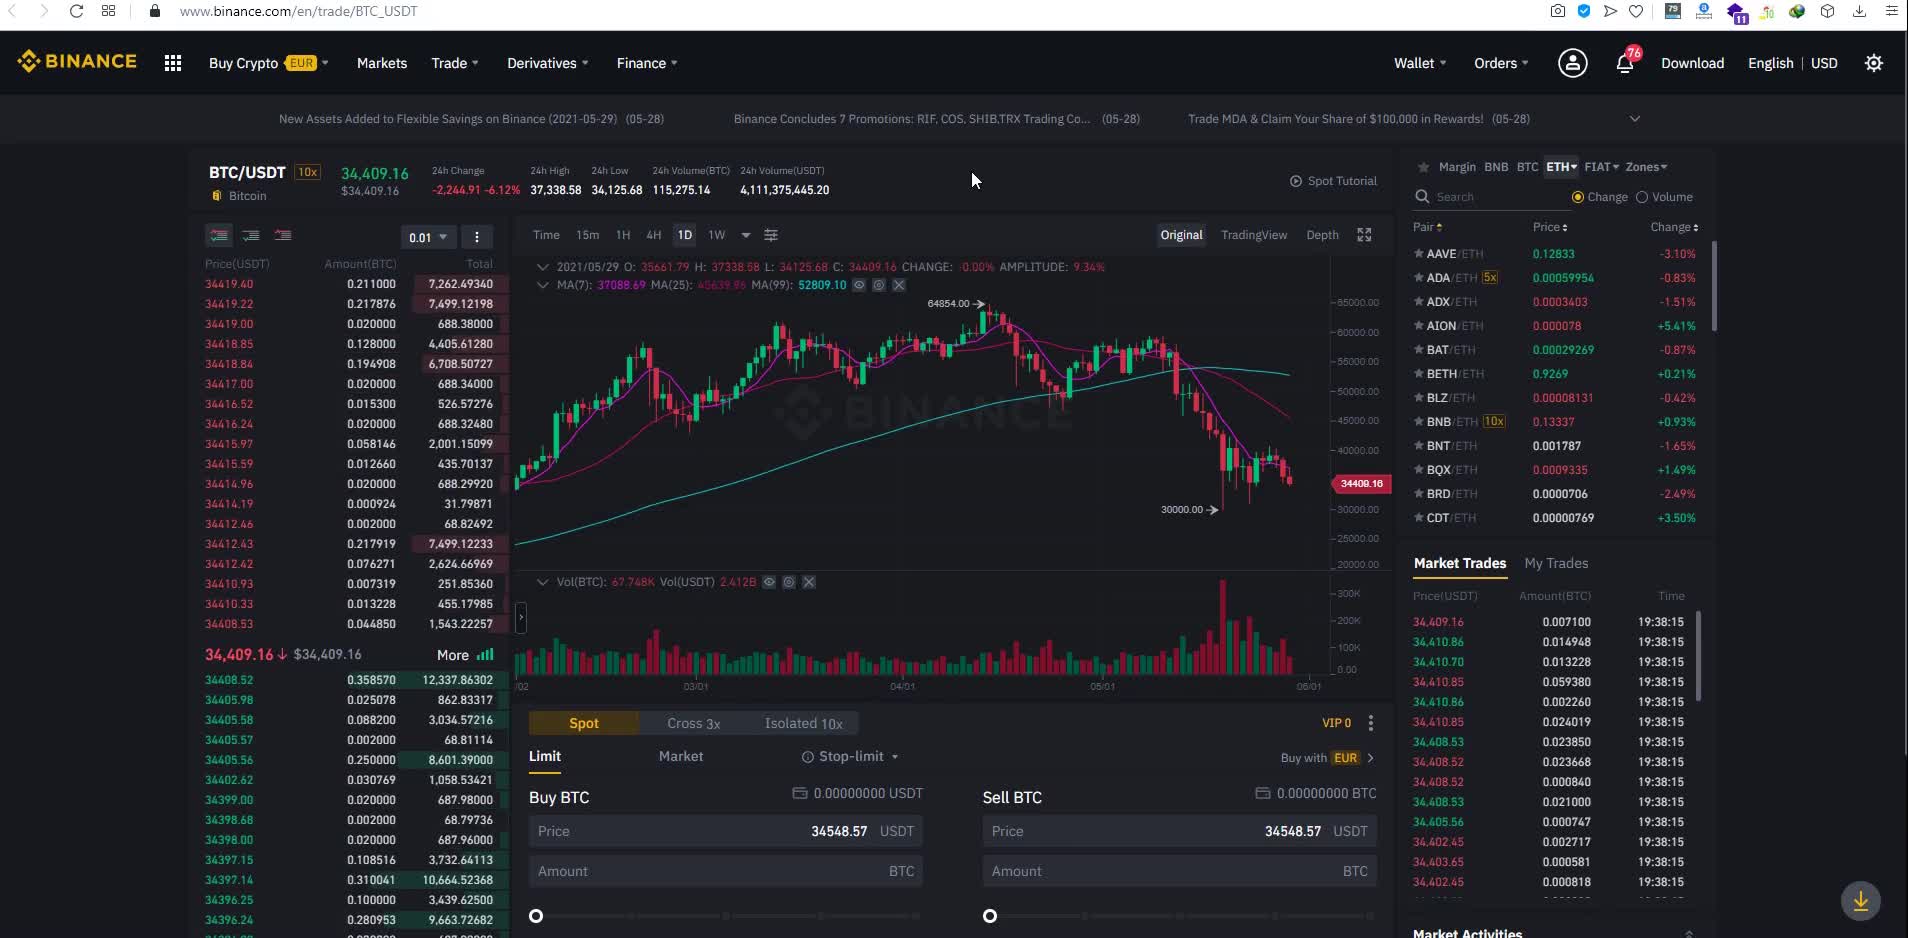Viewport: 1908px width, 938px height.
Task: Open the Spot Tutorial link
Action: [x=1333, y=181]
